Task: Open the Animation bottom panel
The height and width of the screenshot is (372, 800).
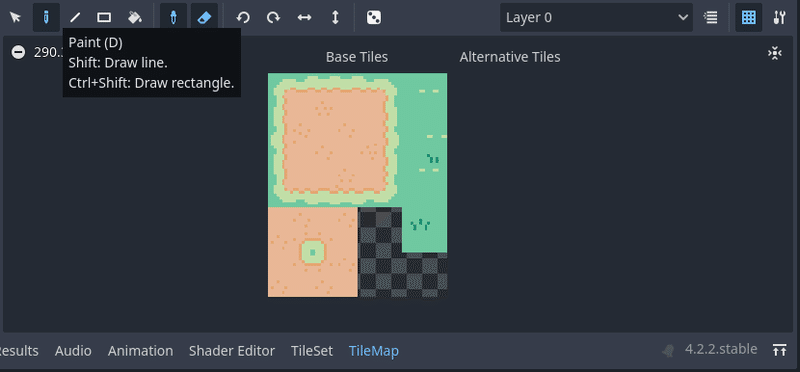Action: pyautogui.click(x=140, y=351)
